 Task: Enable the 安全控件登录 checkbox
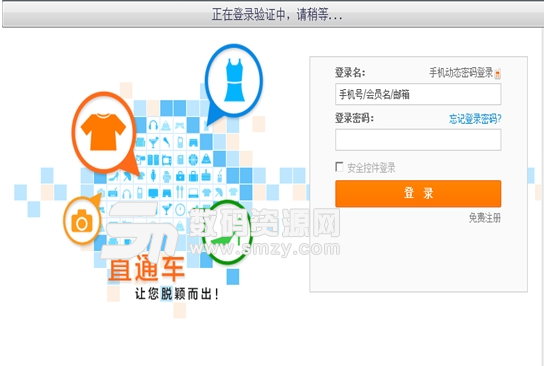tap(339, 167)
